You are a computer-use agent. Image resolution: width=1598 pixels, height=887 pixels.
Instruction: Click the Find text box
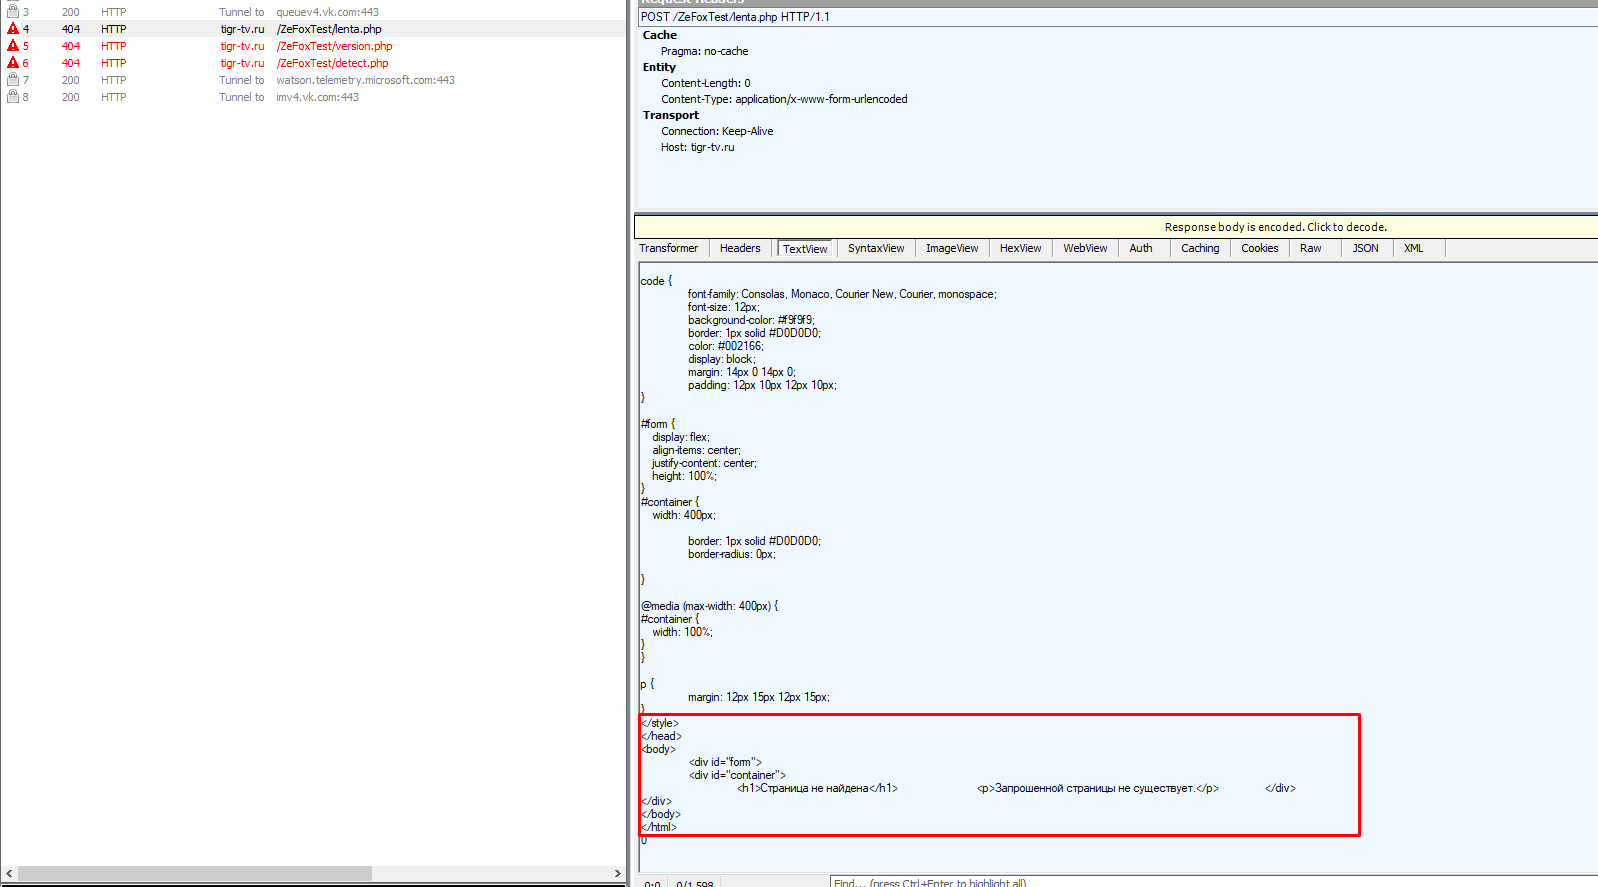pos(1213,882)
